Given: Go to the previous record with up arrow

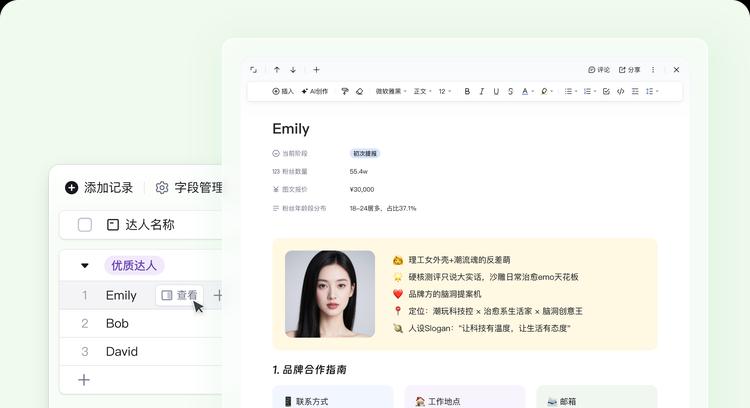Looking at the screenshot, I should coord(277,70).
